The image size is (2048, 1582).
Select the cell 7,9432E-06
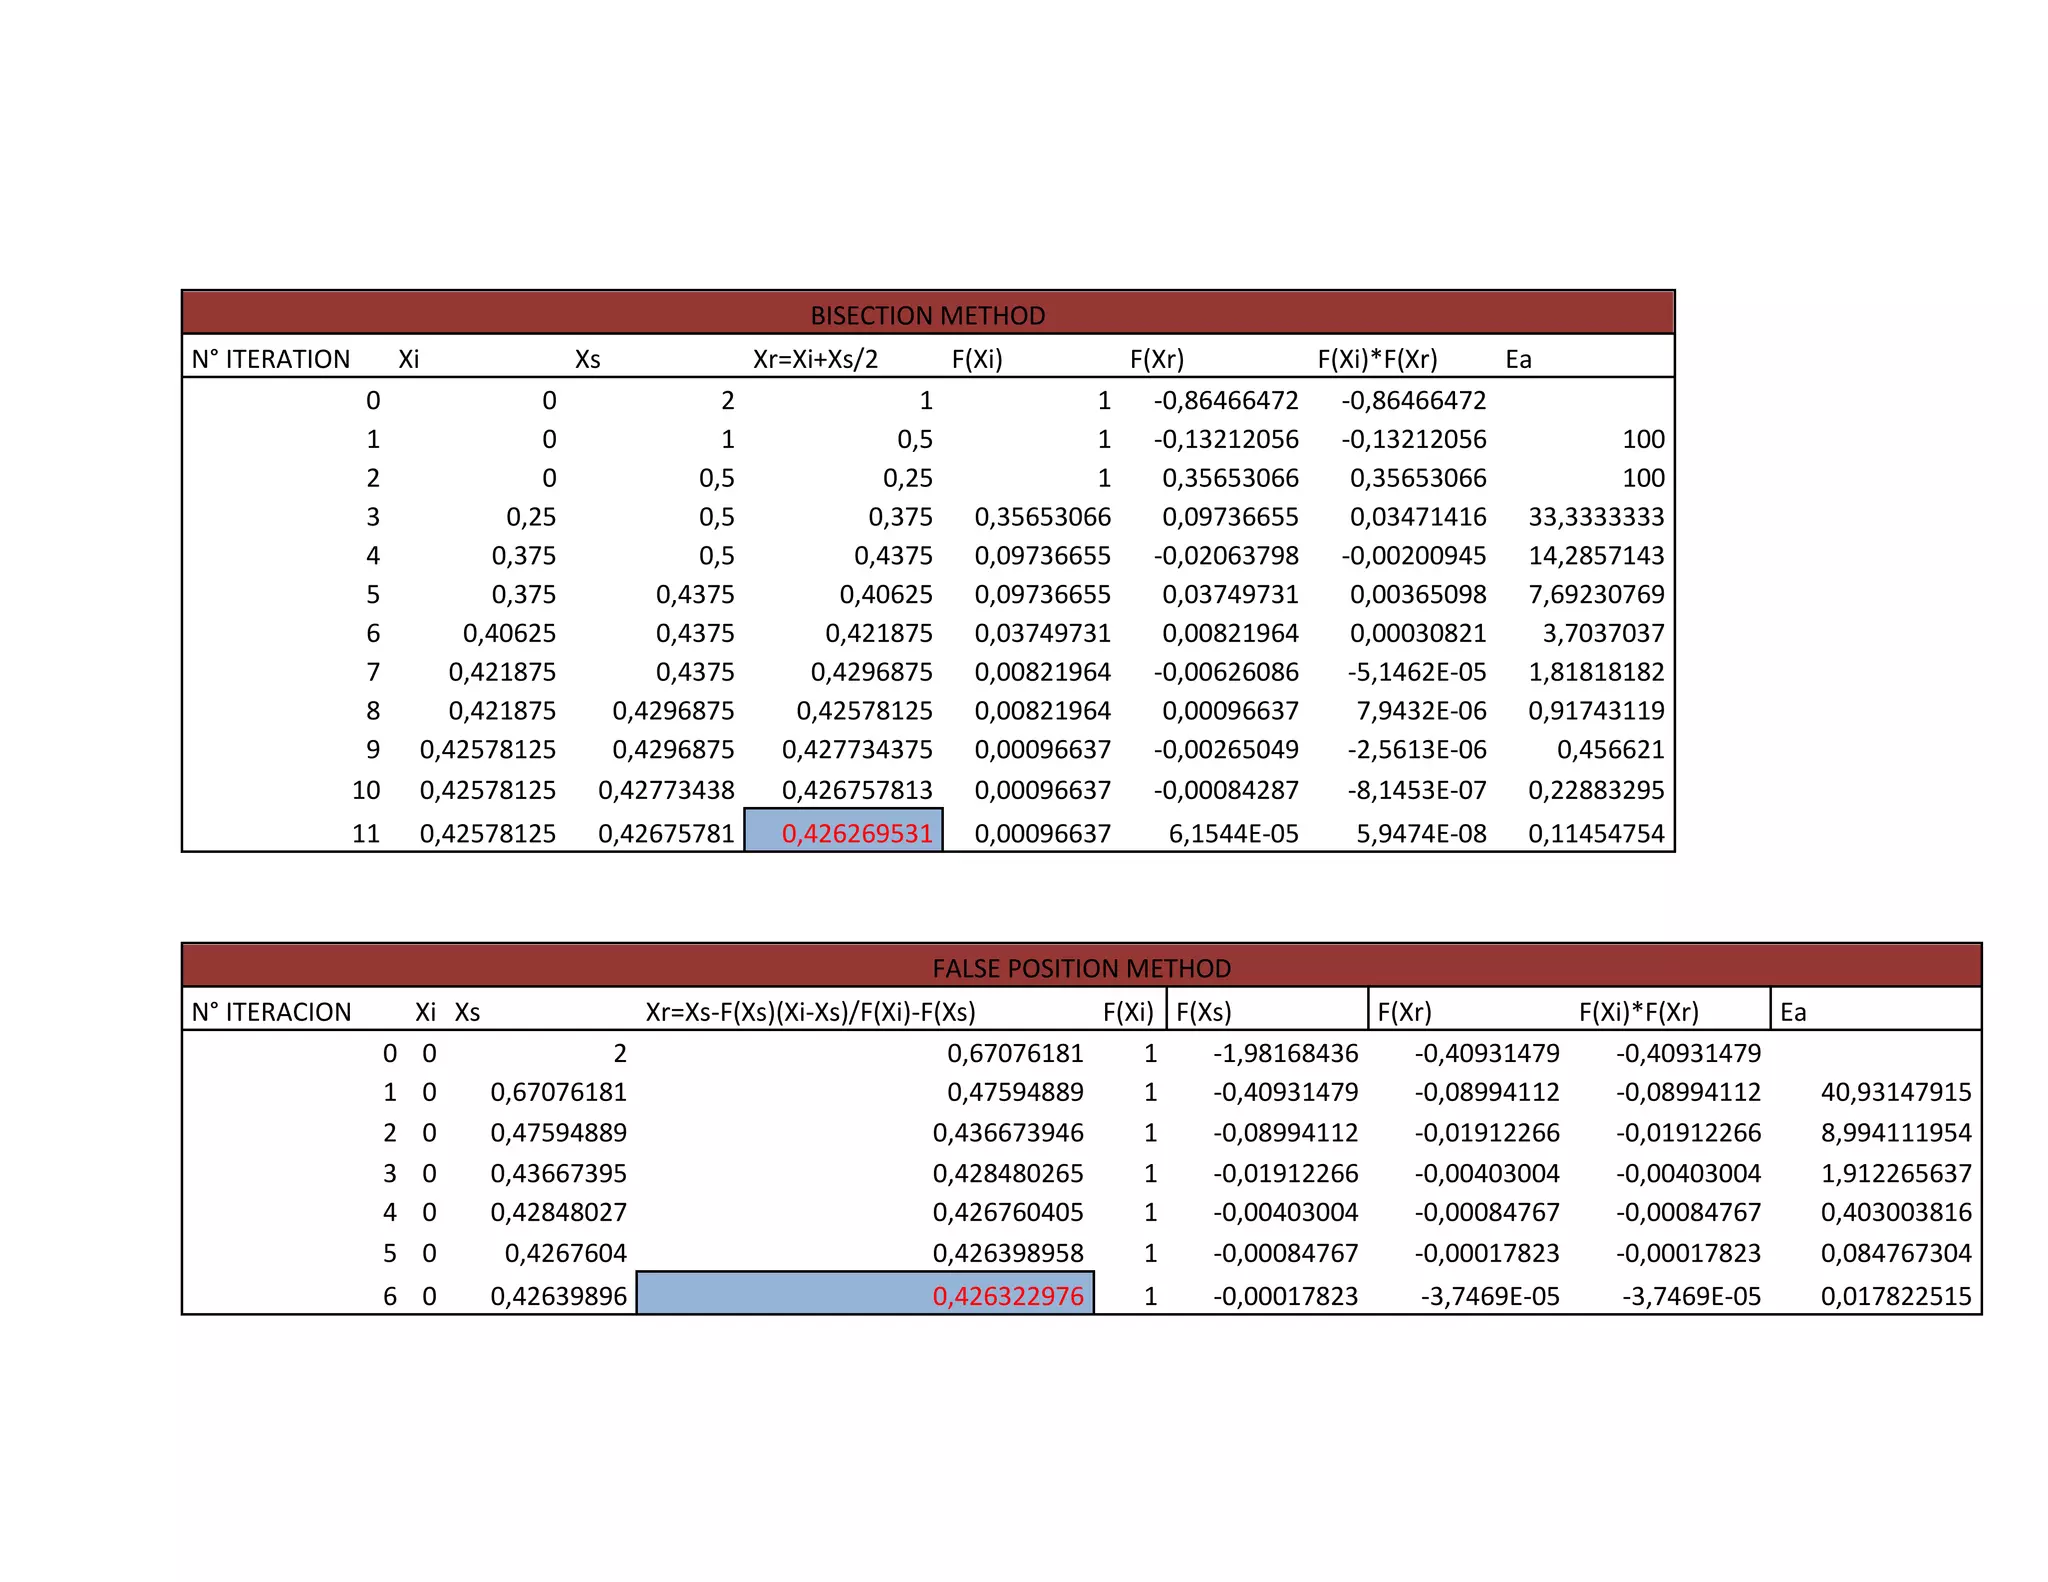tap(1421, 711)
